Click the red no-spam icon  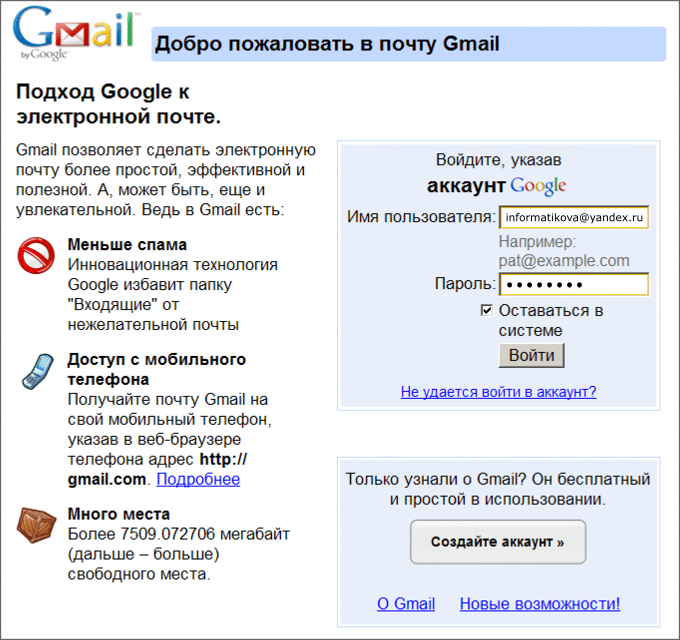pyautogui.click(x=36, y=255)
